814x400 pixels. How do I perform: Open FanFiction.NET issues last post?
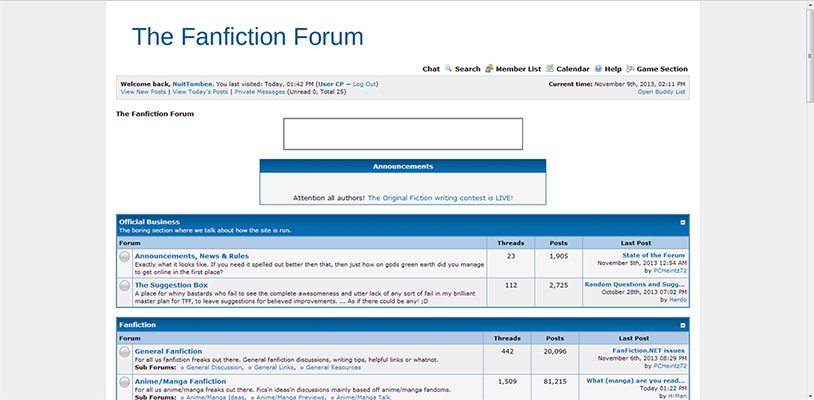click(649, 351)
